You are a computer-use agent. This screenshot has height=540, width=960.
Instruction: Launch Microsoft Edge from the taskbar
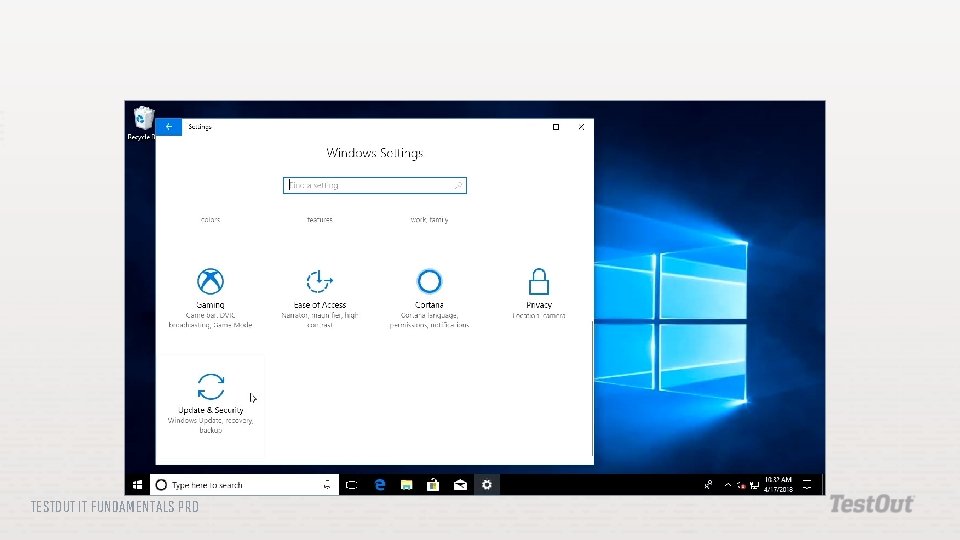pyautogui.click(x=380, y=485)
